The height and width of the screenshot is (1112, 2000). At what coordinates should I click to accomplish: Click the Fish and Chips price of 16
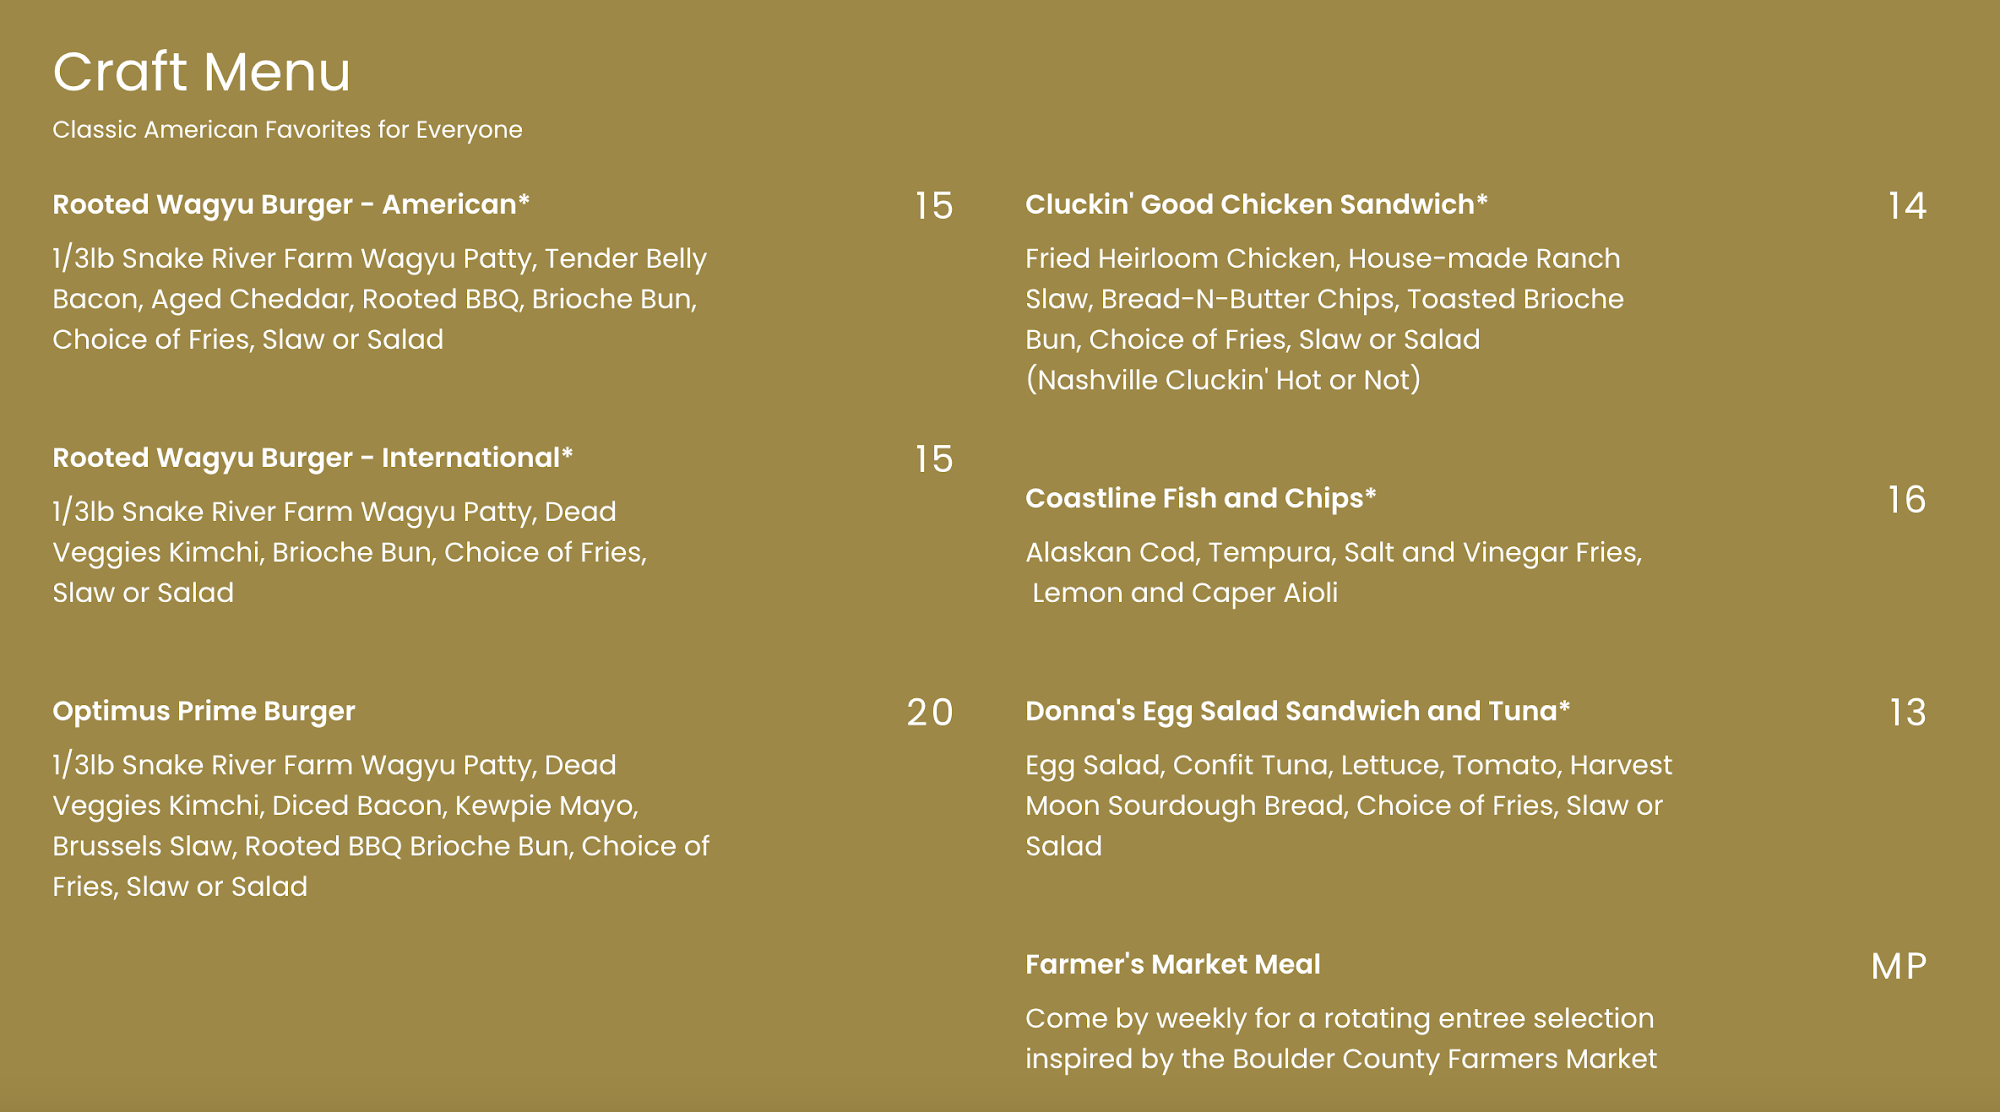[1906, 500]
